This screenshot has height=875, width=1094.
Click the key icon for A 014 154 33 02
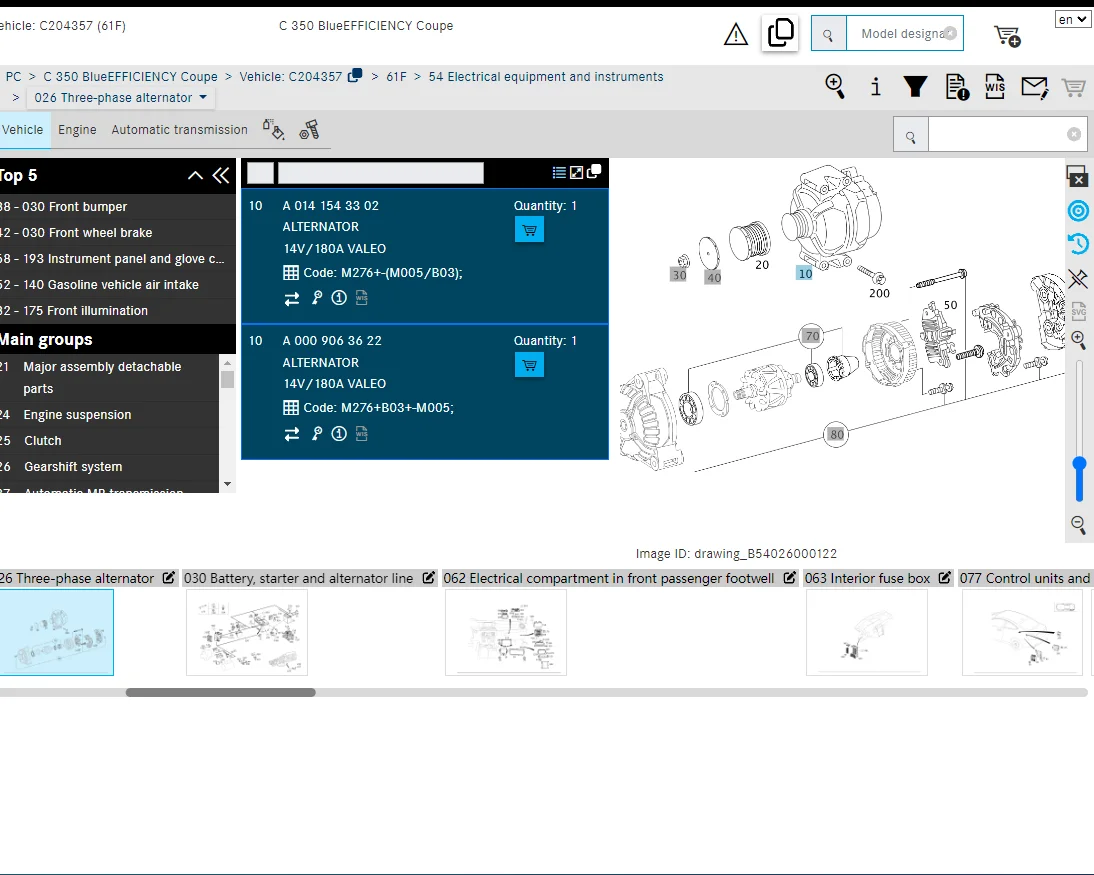[317, 298]
